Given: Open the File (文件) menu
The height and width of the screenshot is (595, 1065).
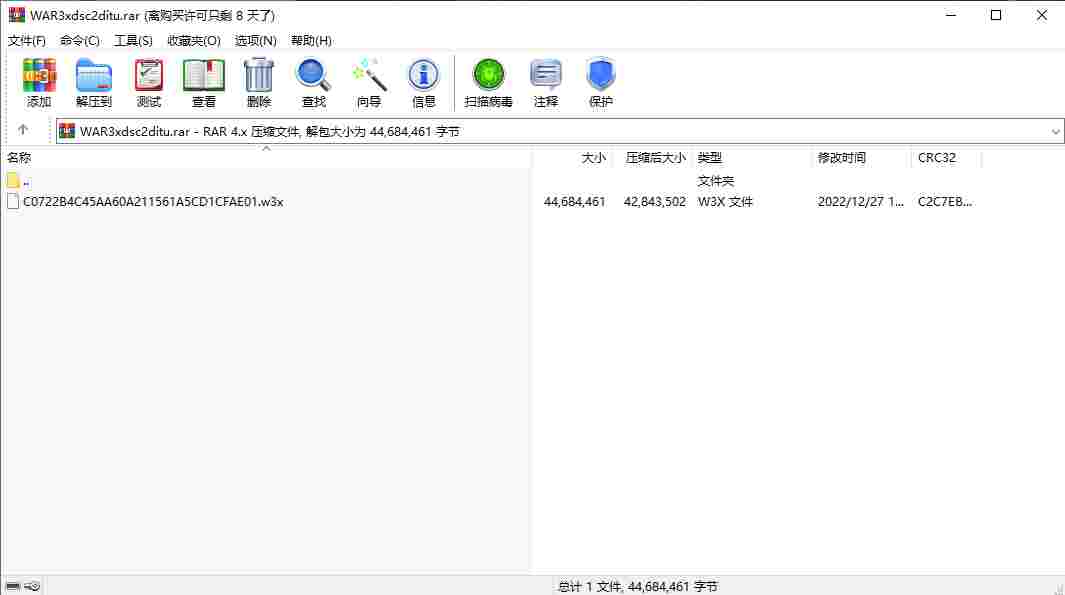Looking at the screenshot, I should (x=26, y=41).
